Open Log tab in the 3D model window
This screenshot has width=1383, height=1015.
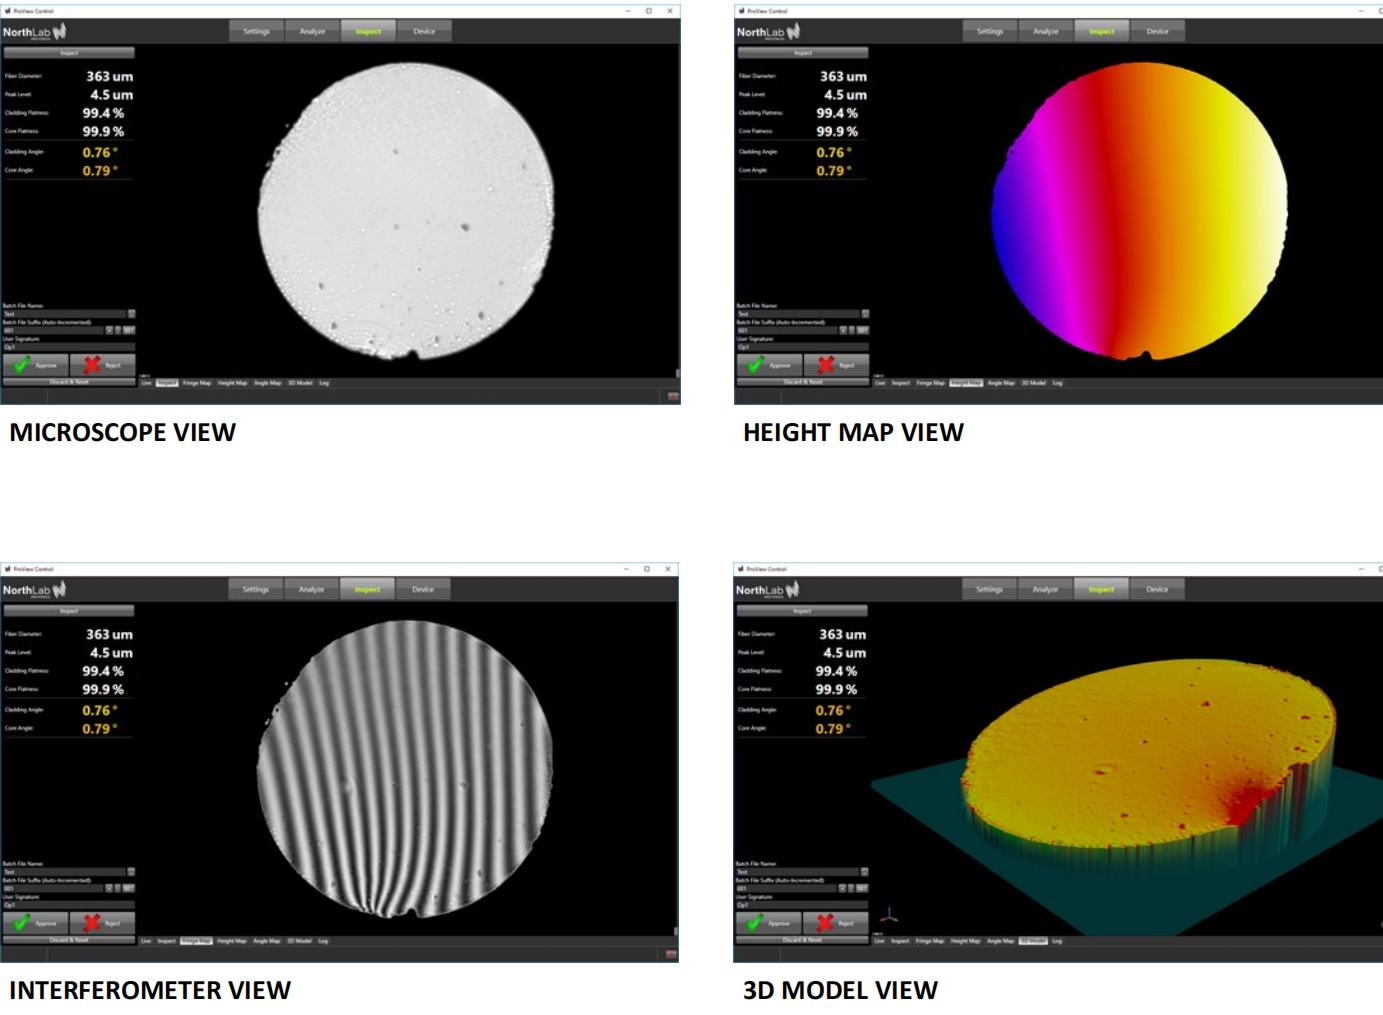point(1057,941)
